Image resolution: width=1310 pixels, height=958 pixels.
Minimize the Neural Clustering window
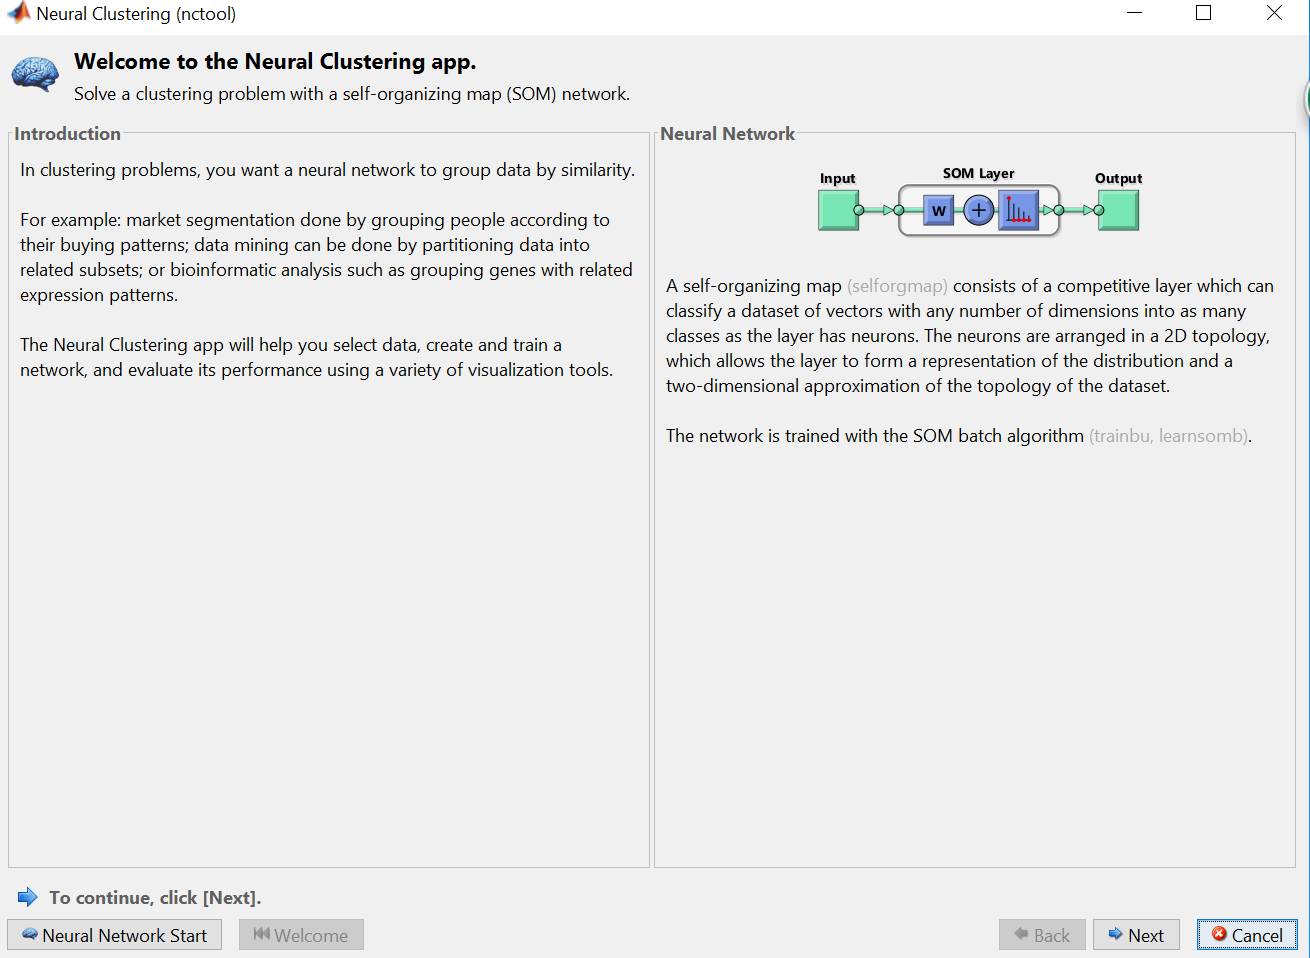click(x=1134, y=13)
